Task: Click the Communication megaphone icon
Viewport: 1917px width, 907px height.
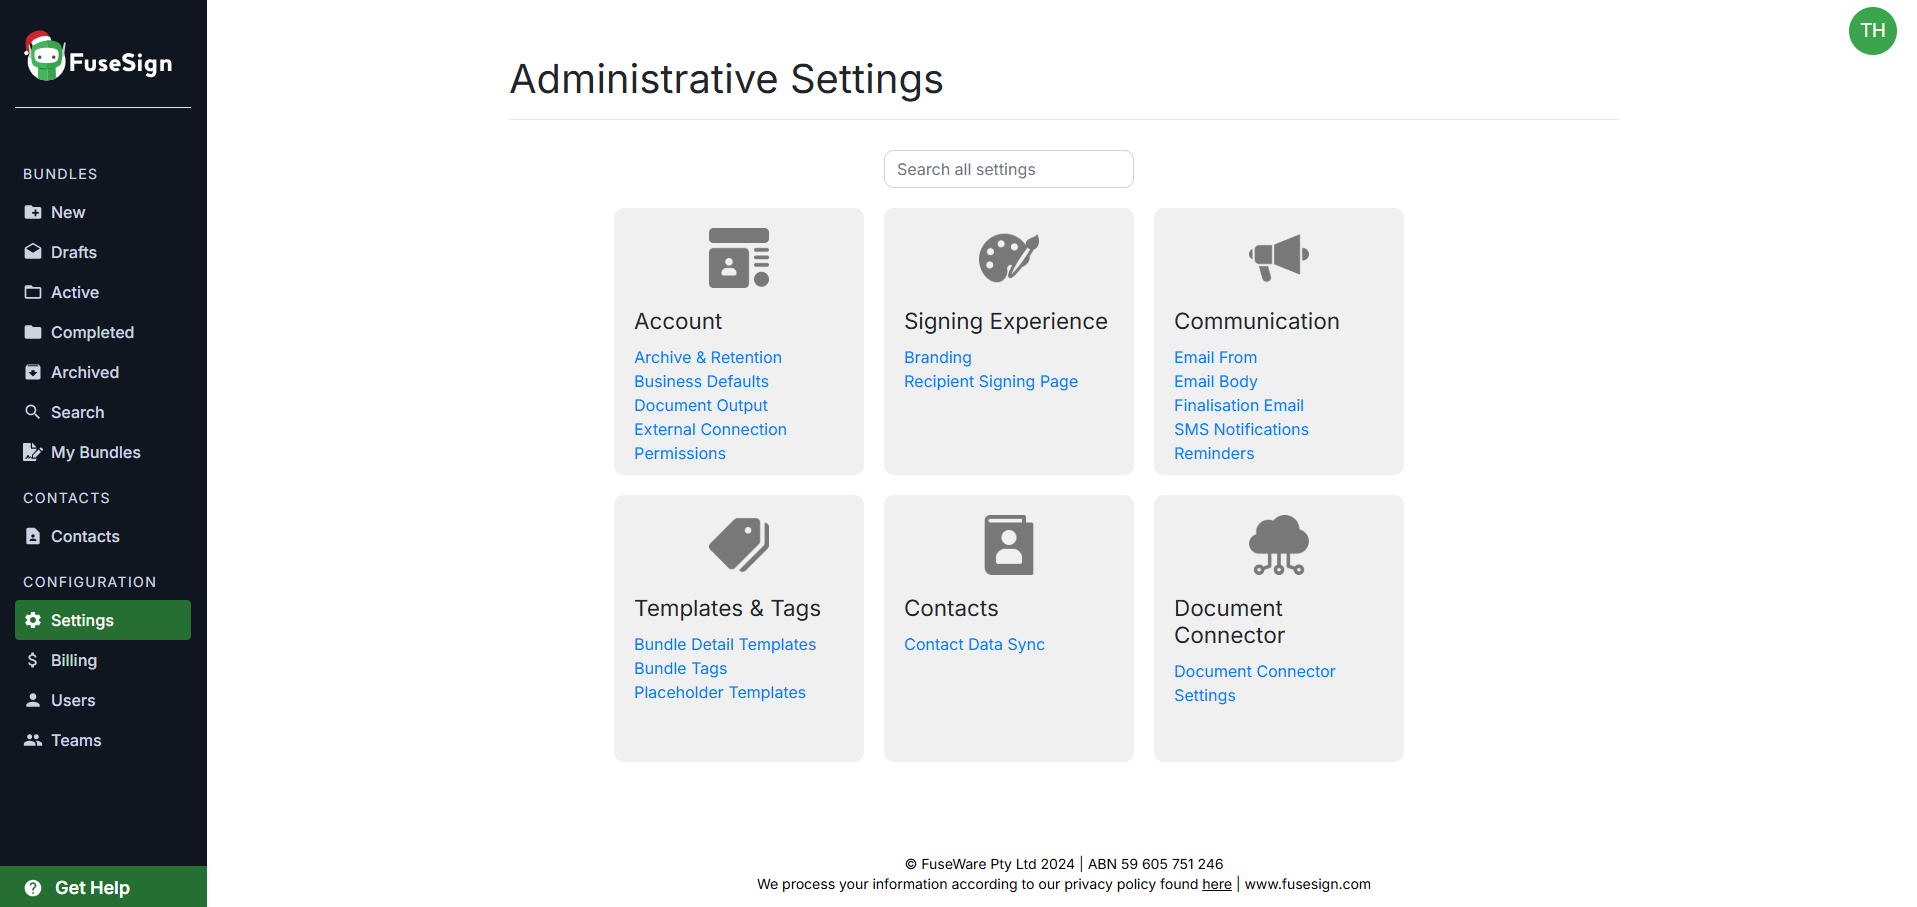Action: [1279, 258]
